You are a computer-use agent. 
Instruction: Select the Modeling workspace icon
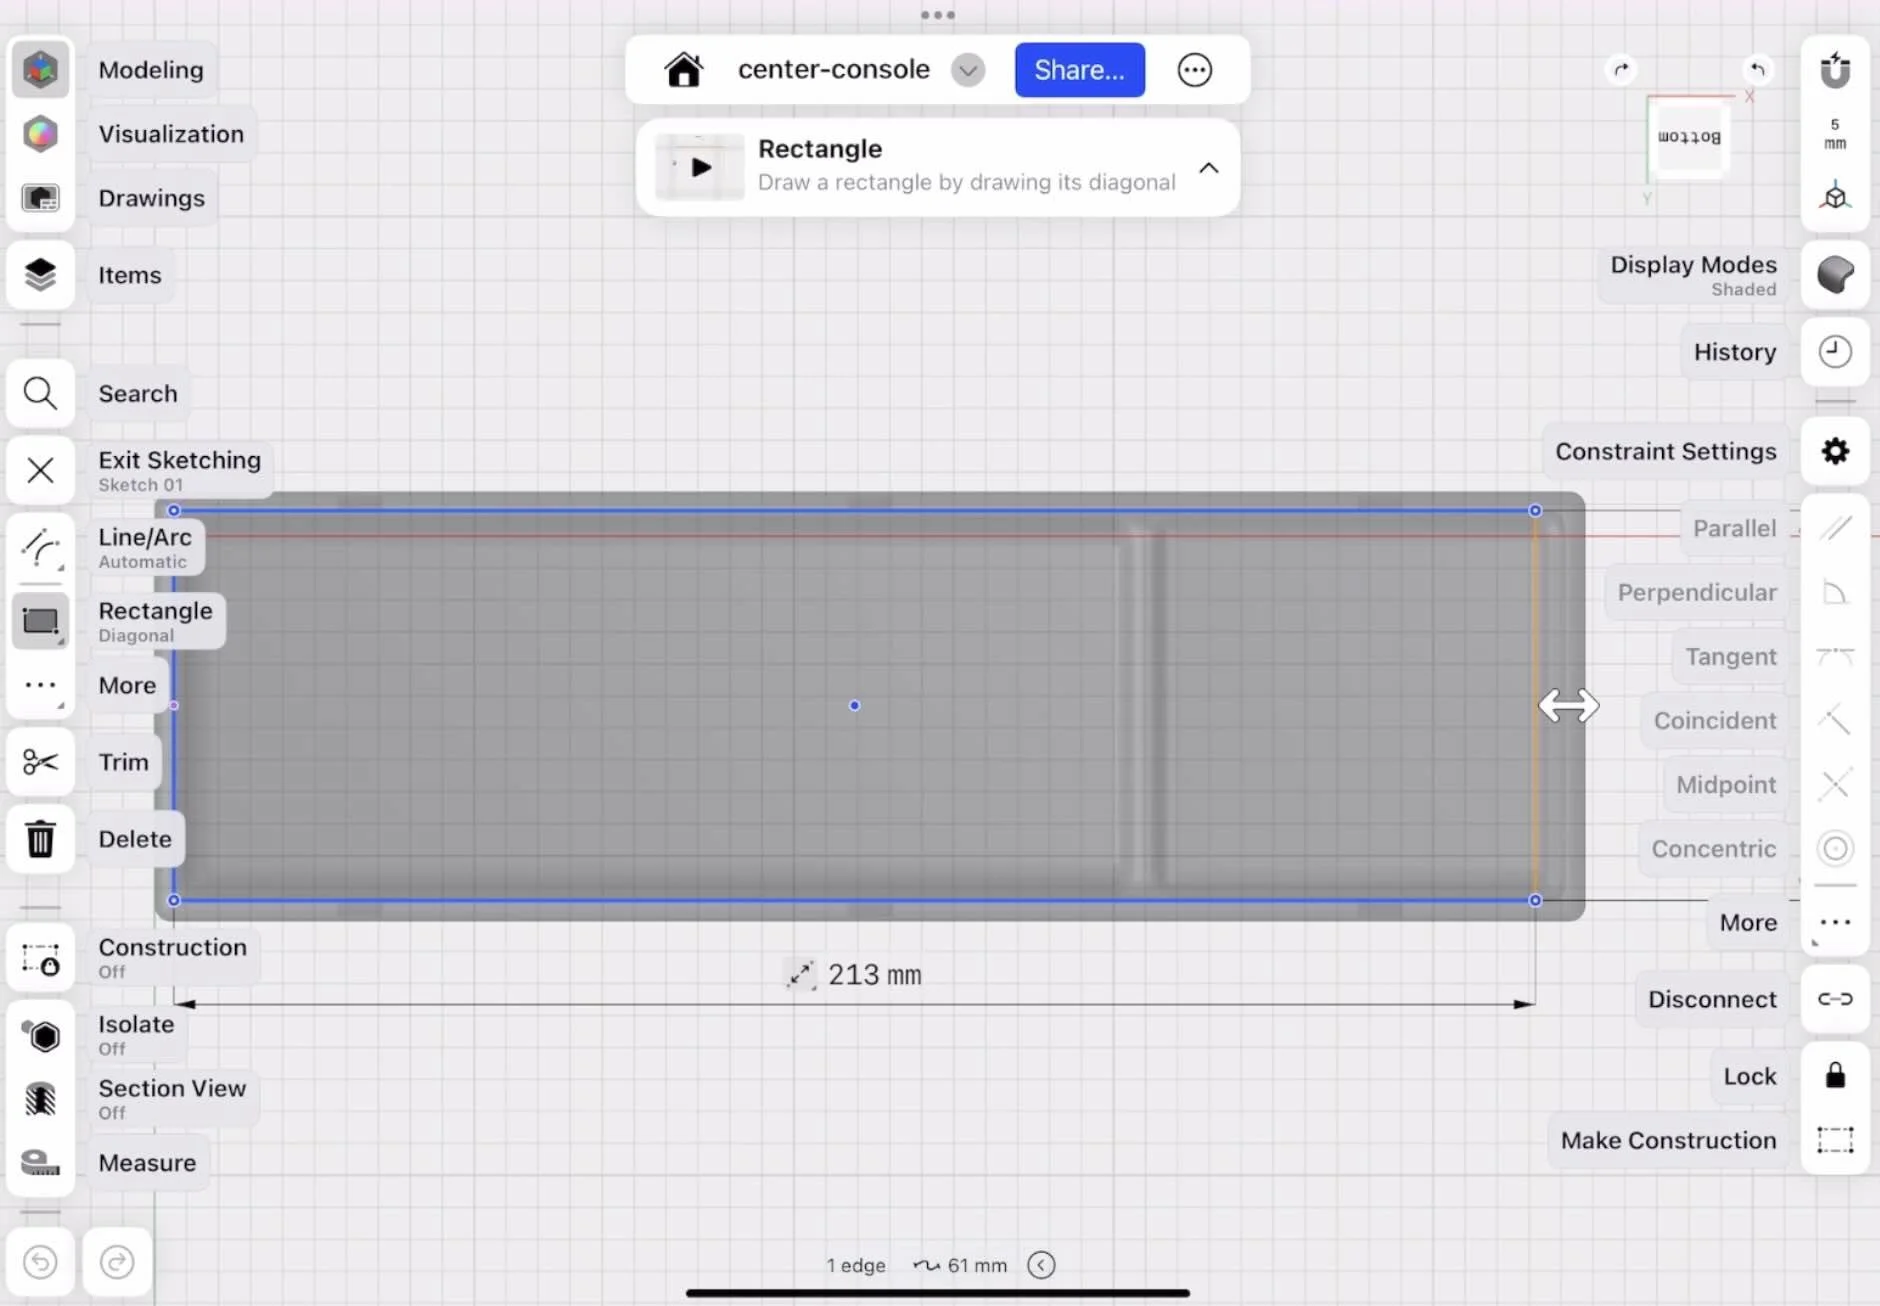pyautogui.click(x=40, y=68)
